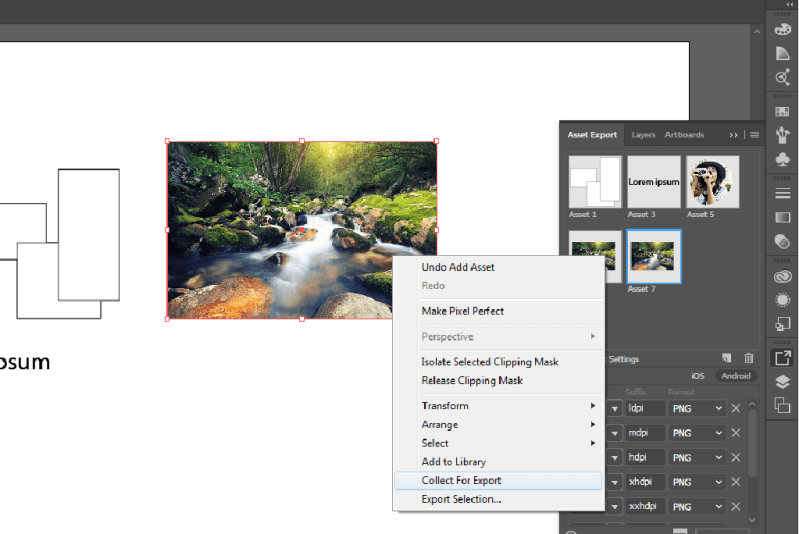
Task: Edit the mdpi suffix field
Action: point(646,433)
